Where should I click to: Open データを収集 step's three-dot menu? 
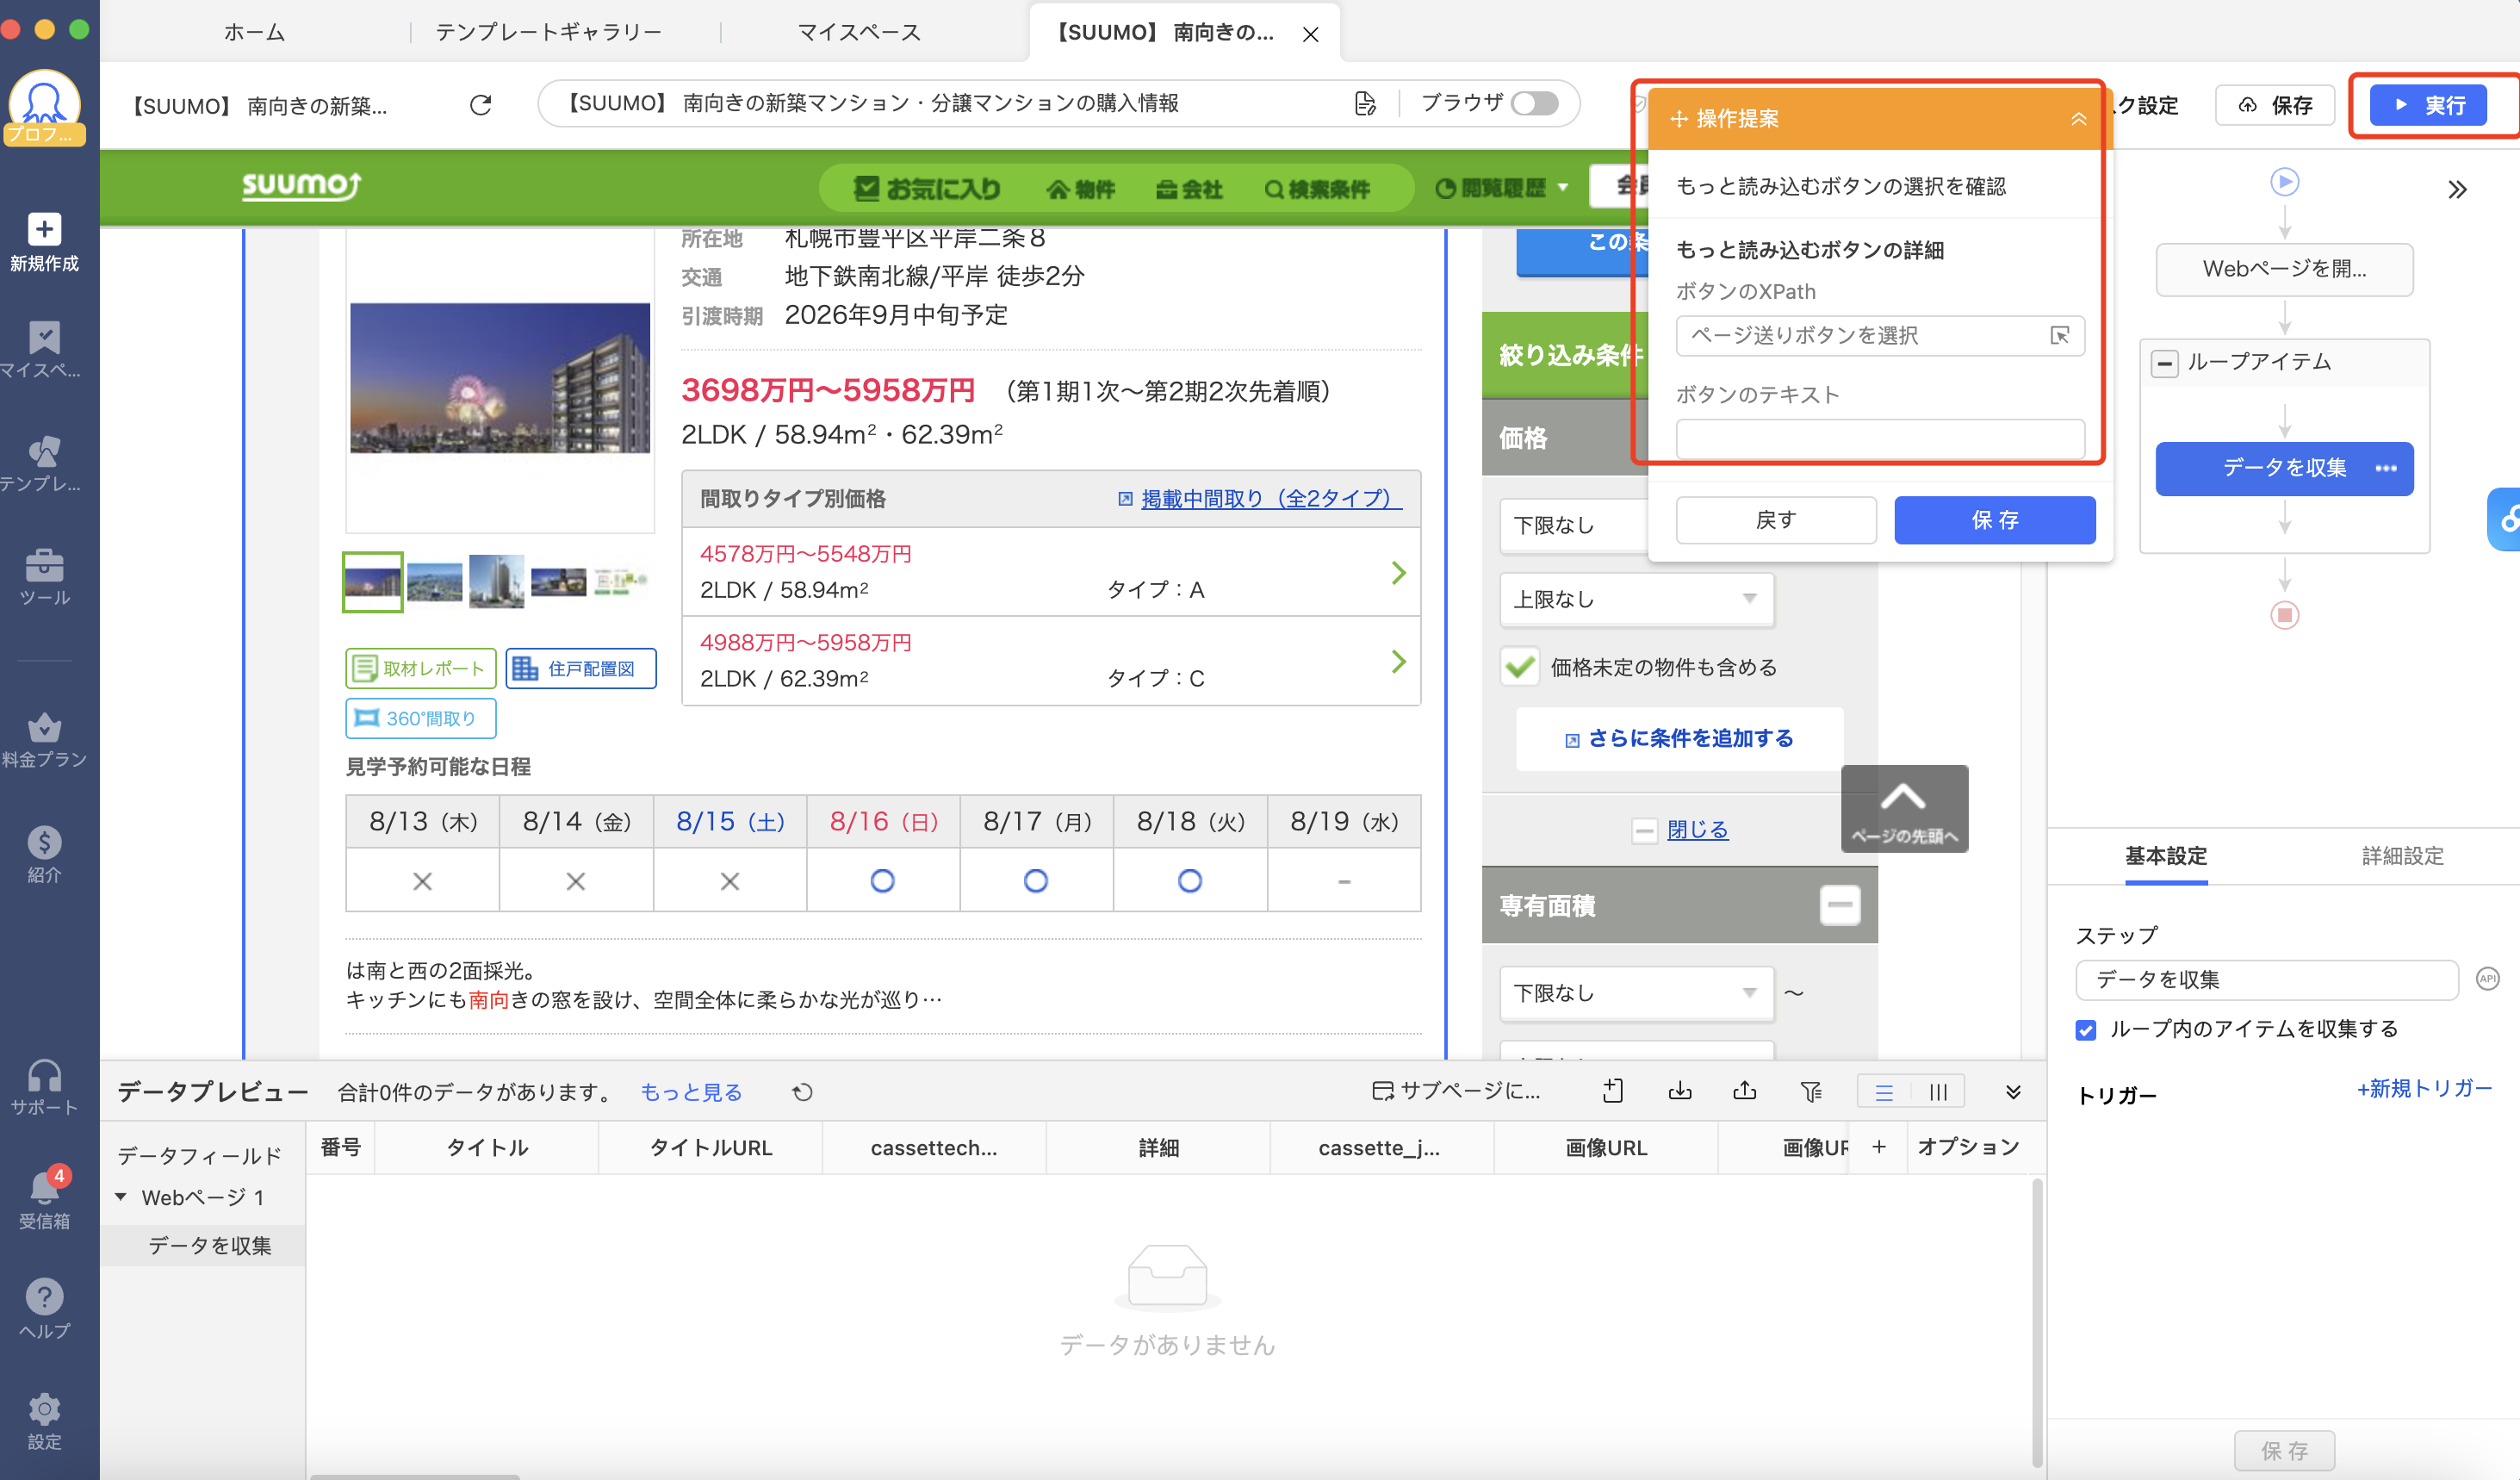[x=2386, y=468]
